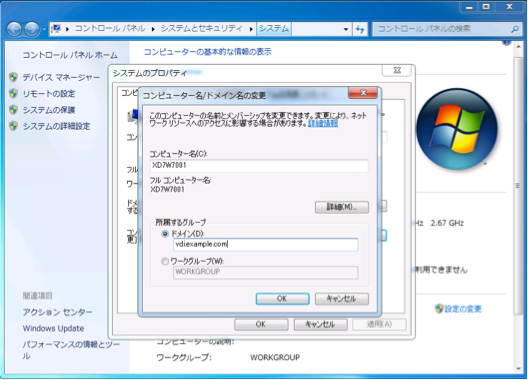Open リモートの設定 link
This screenshot has height=380, width=528.
[x=48, y=94]
